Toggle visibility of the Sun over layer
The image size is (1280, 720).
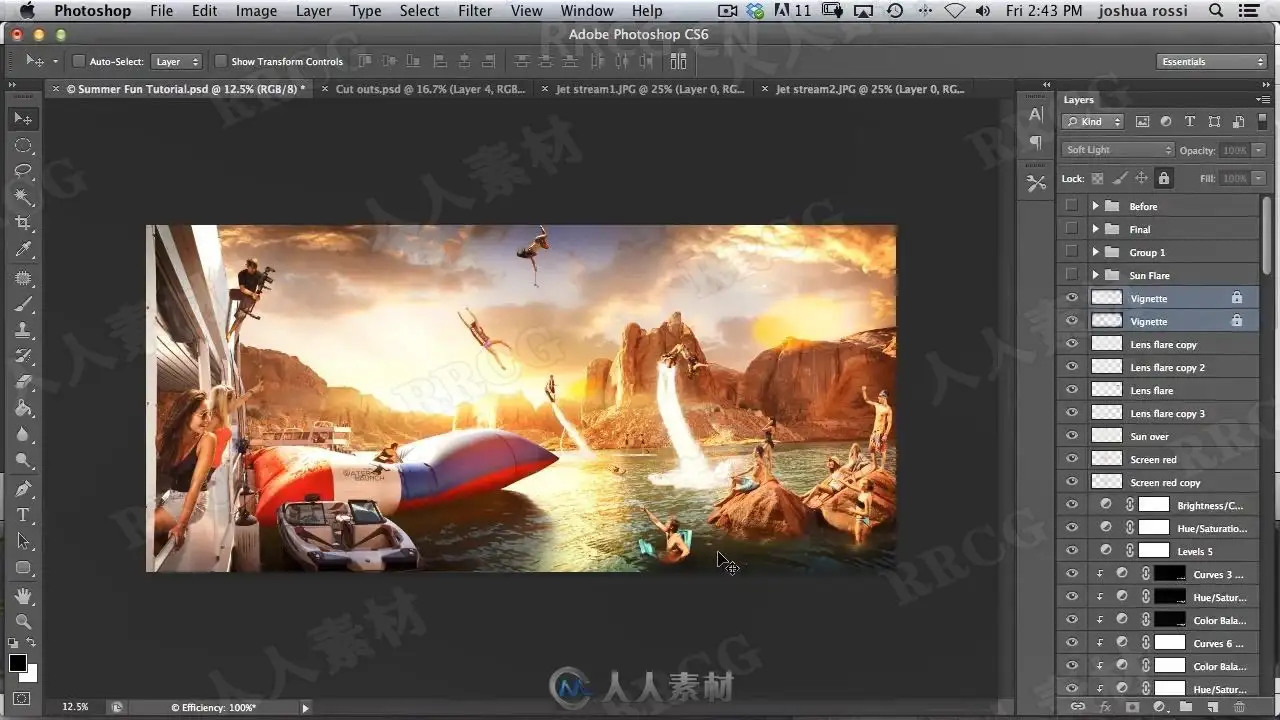click(x=1072, y=436)
